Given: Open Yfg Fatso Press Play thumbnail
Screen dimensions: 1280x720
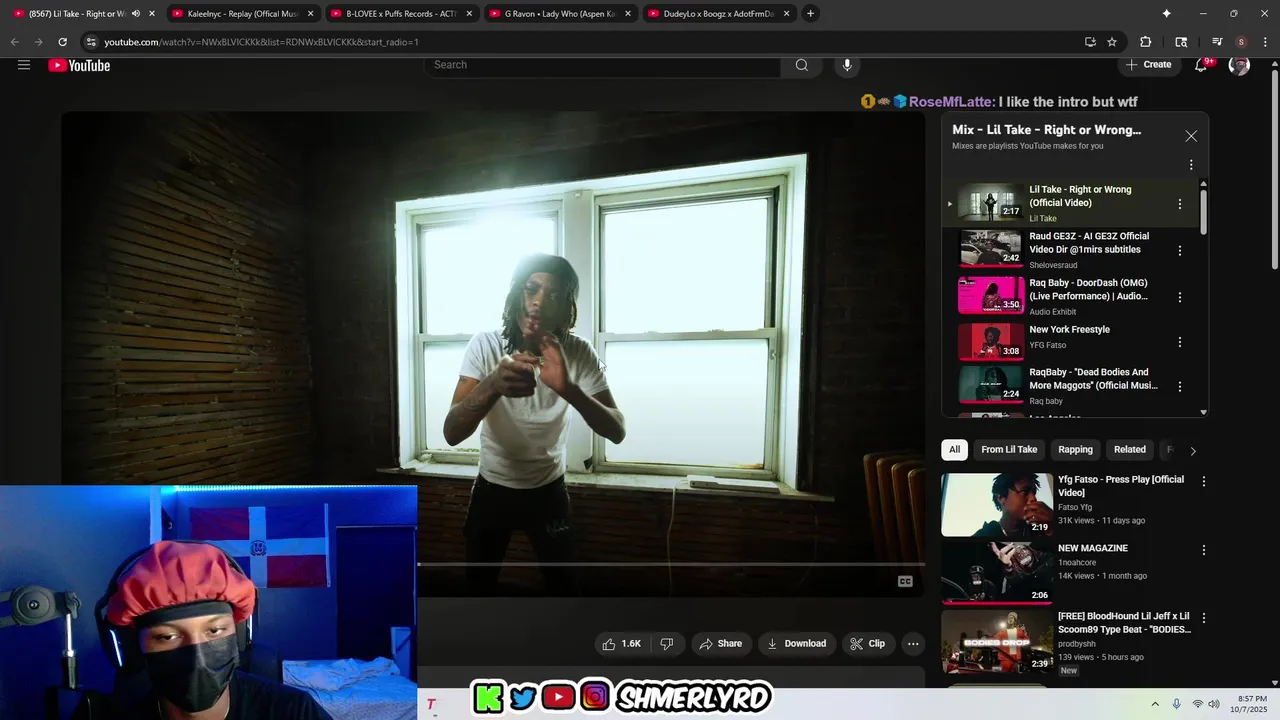Looking at the screenshot, I should (997, 505).
